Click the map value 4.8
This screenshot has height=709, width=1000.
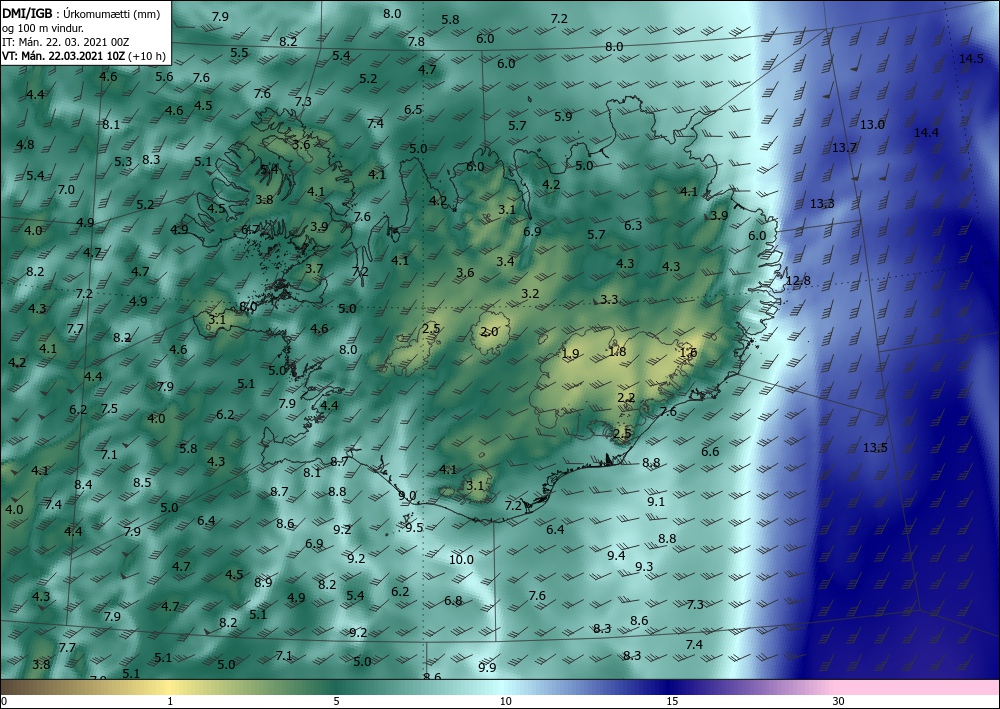(x=25, y=144)
